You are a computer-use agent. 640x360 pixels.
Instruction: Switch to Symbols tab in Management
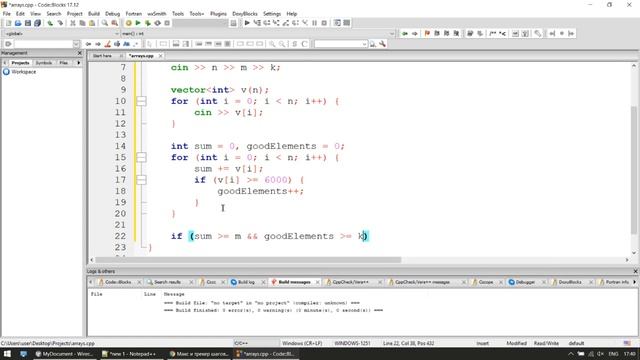pyautogui.click(x=44, y=63)
